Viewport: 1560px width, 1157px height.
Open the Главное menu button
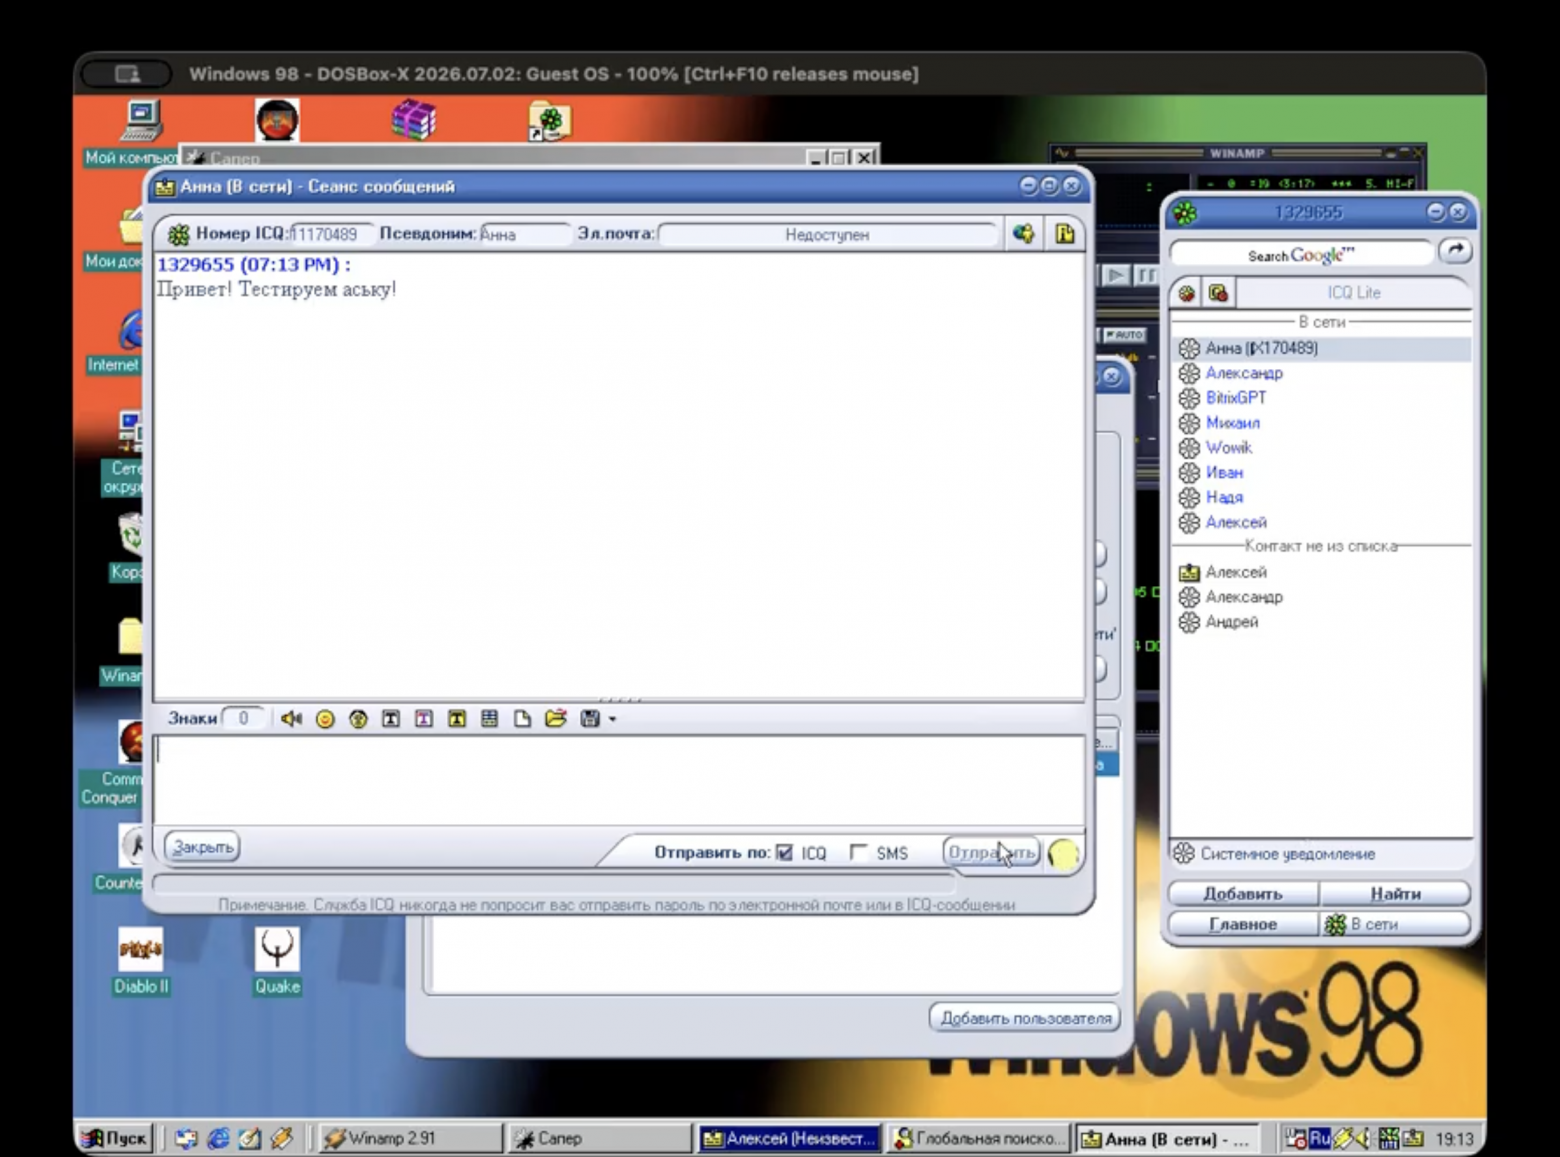(1243, 925)
